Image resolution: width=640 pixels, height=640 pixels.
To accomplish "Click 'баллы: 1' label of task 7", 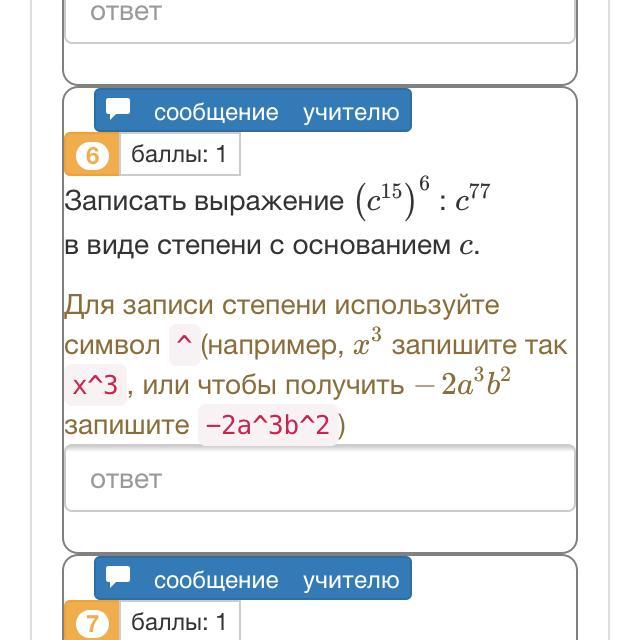I will click(179, 622).
